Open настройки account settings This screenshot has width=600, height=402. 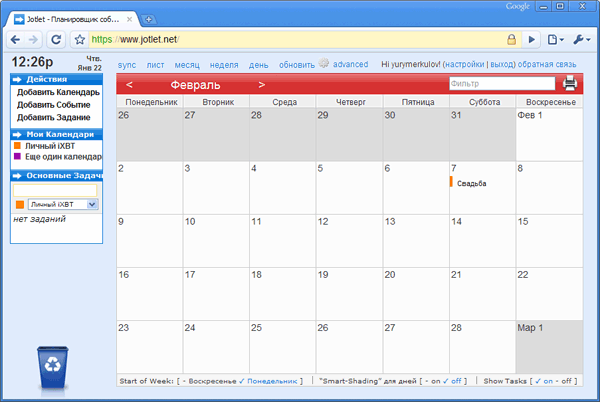pos(464,64)
